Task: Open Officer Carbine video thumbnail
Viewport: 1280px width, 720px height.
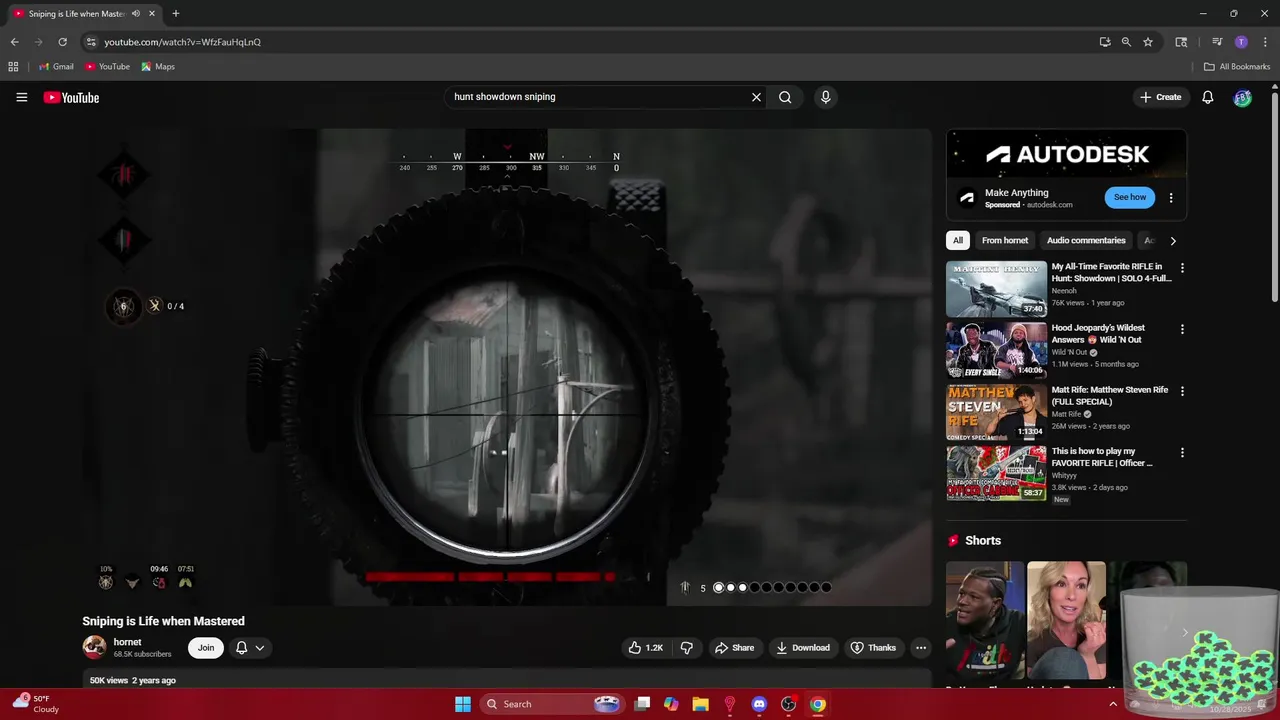Action: pyautogui.click(x=996, y=473)
